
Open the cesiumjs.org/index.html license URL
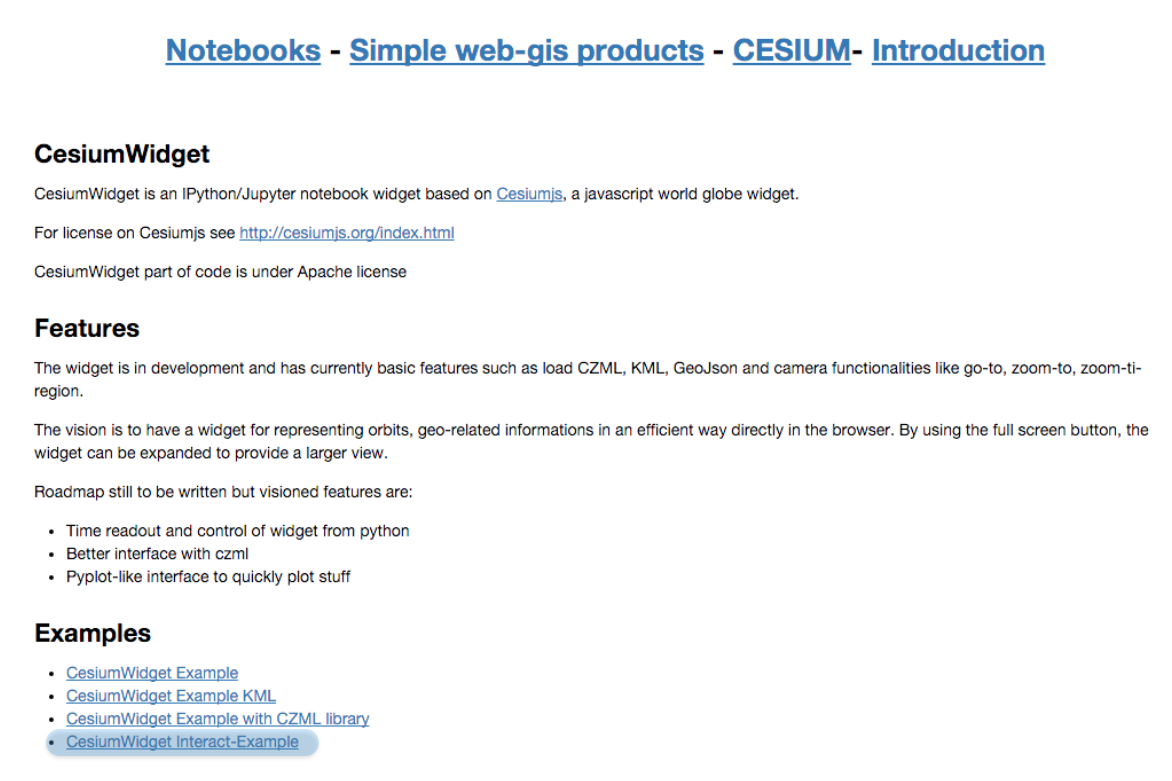pos(347,233)
